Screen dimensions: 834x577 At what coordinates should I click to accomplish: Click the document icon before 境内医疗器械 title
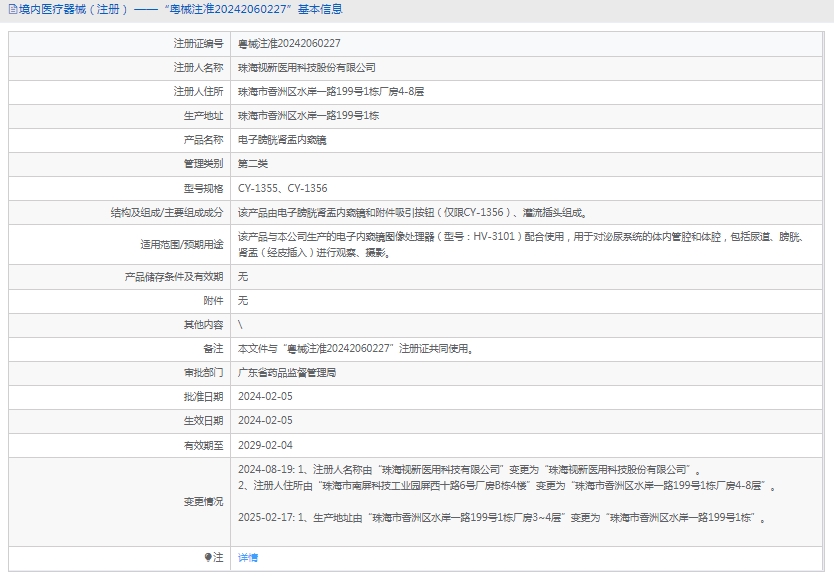pyautogui.click(x=12, y=9)
